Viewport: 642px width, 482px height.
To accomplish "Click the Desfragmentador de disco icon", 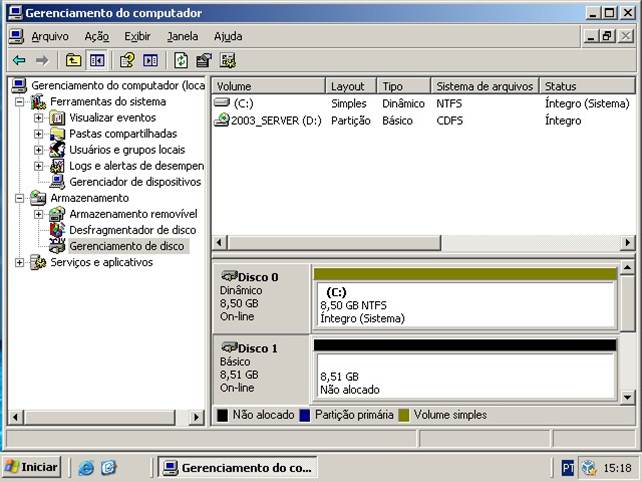I will pos(57,230).
